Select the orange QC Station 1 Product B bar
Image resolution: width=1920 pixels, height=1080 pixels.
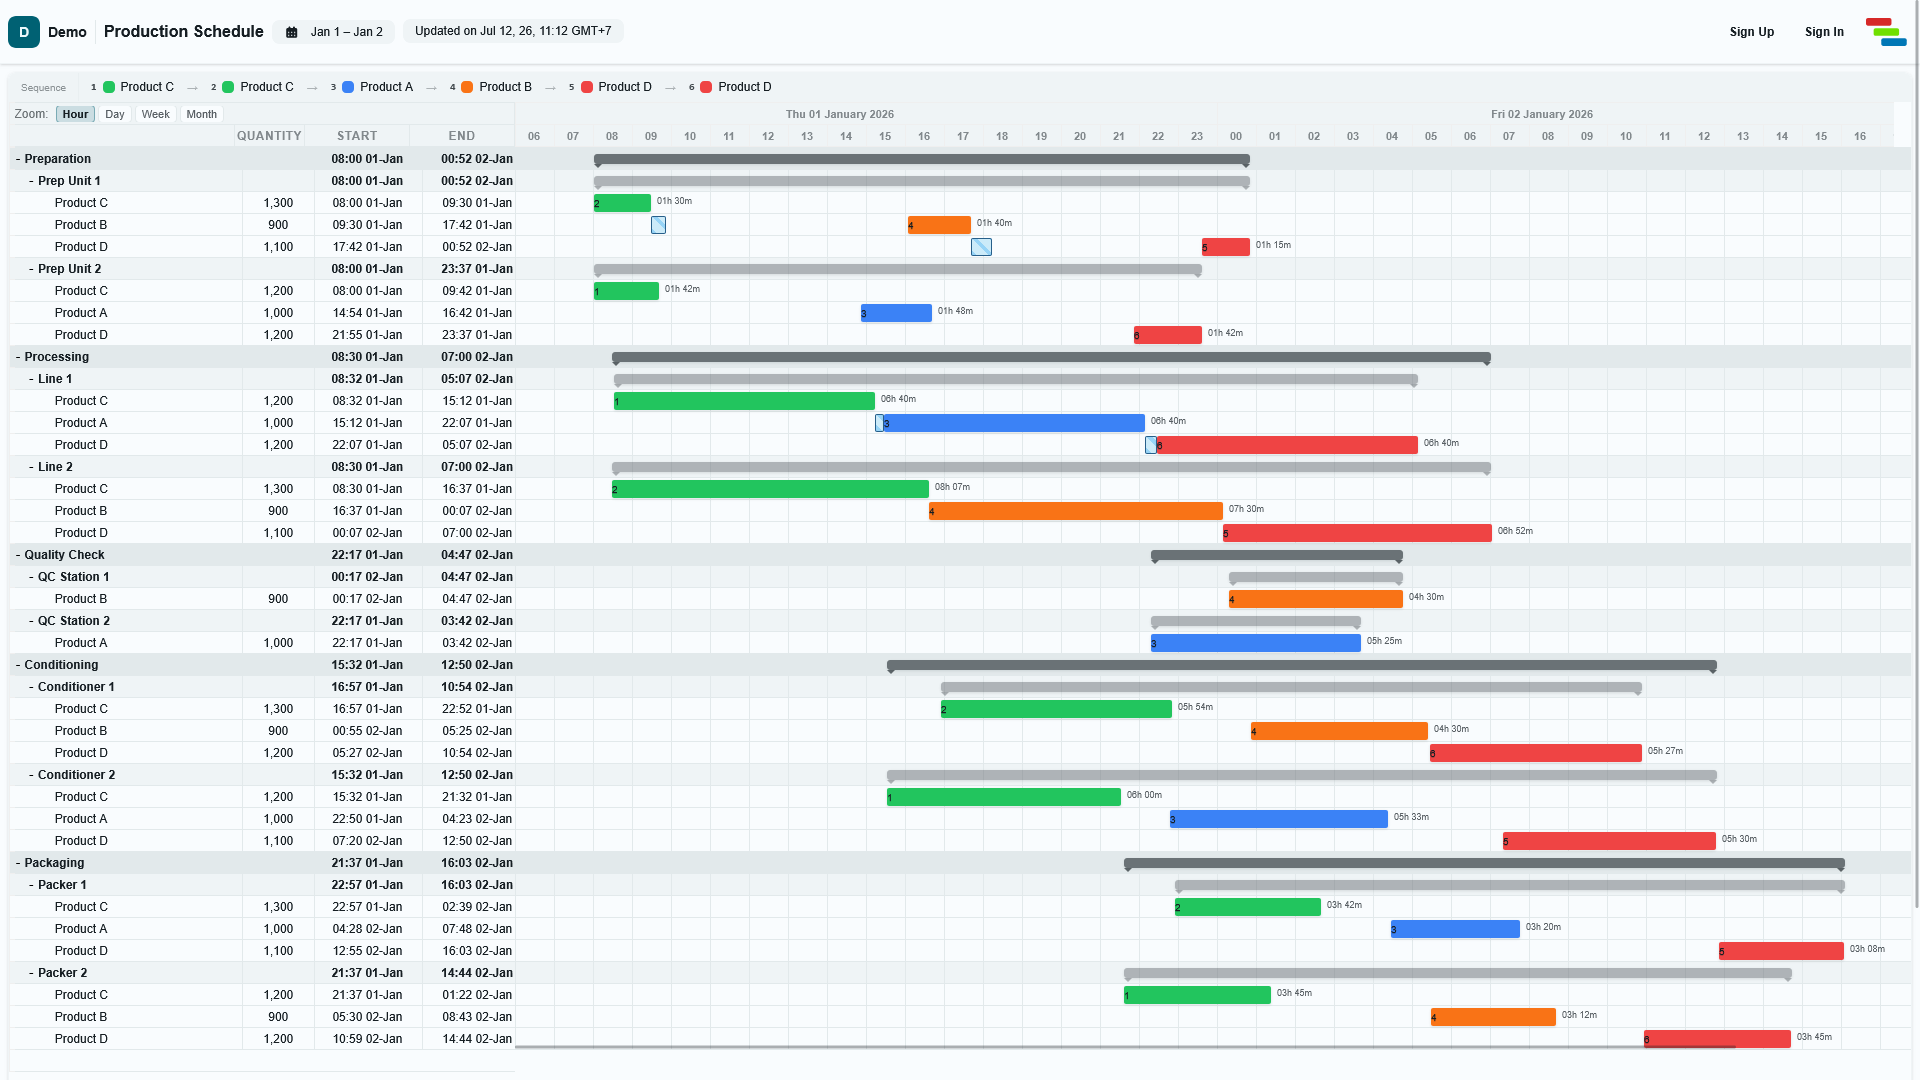pos(1316,599)
